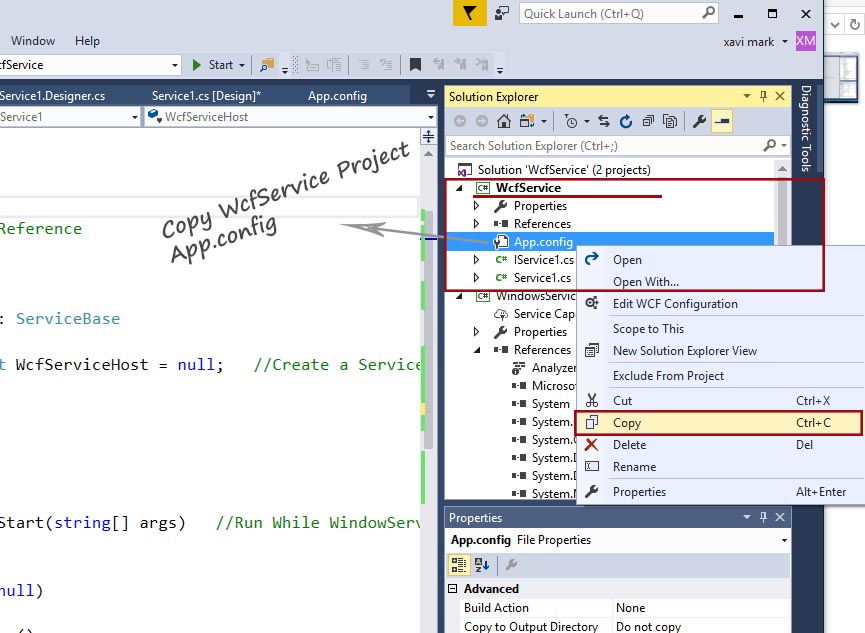Click the Pending Changes Filter clock icon
Viewport: 865px width, 633px height.
(x=571, y=121)
